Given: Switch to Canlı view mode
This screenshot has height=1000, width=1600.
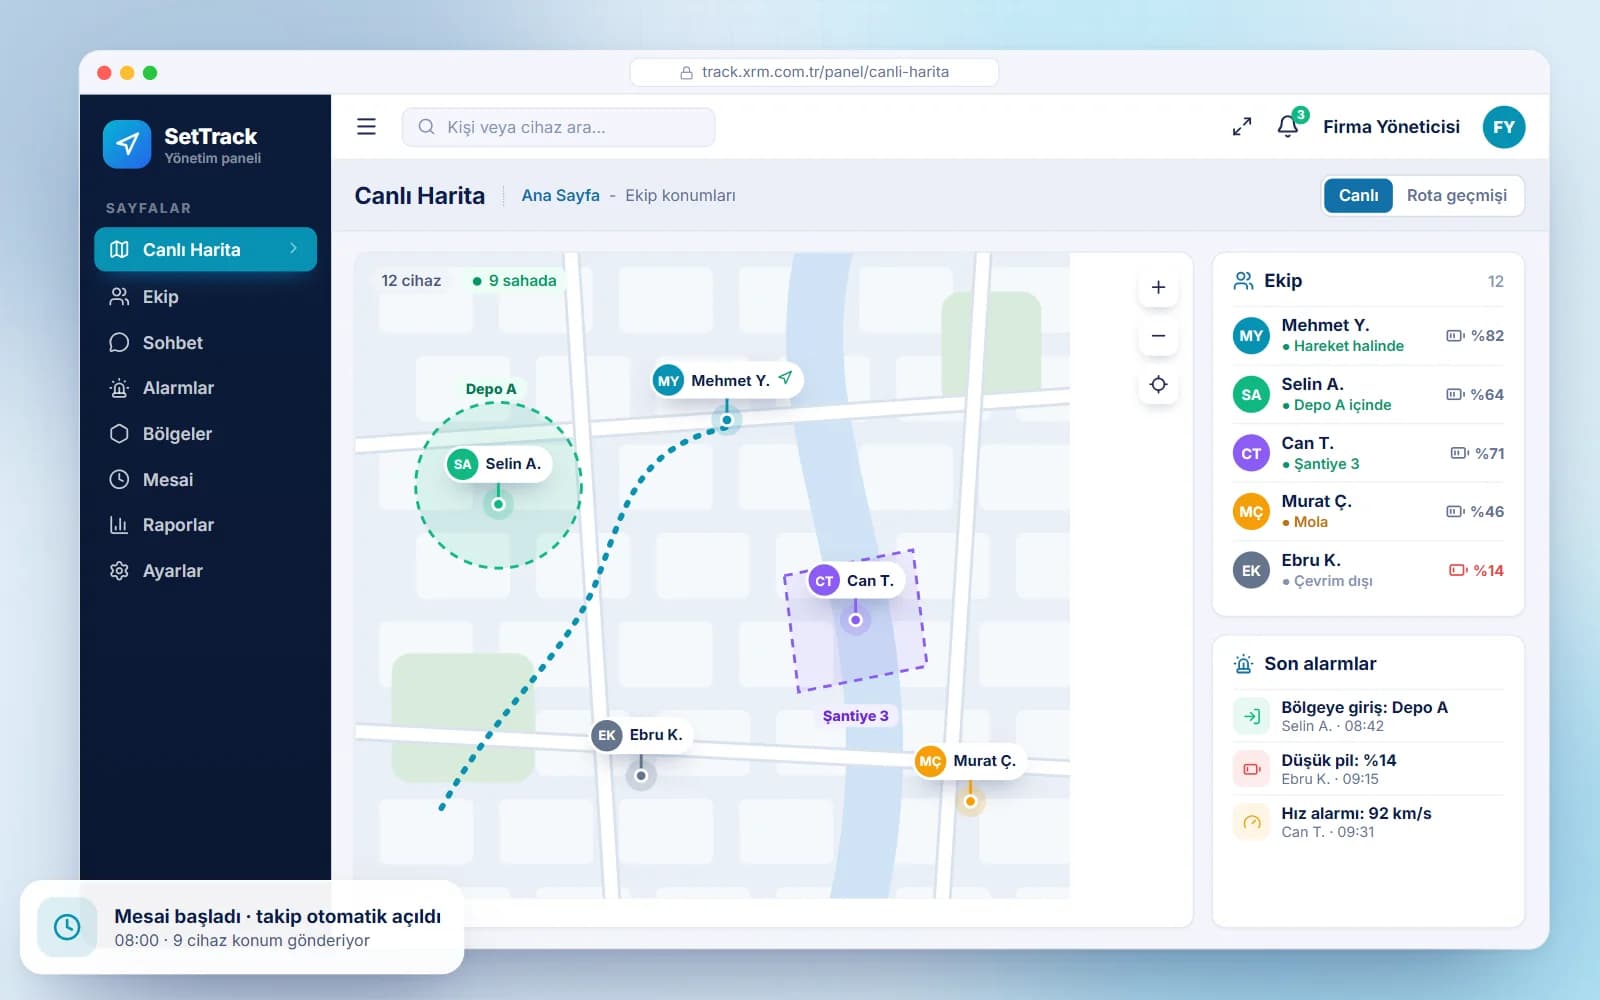Looking at the screenshot, I should click(x=1358, y=195).
